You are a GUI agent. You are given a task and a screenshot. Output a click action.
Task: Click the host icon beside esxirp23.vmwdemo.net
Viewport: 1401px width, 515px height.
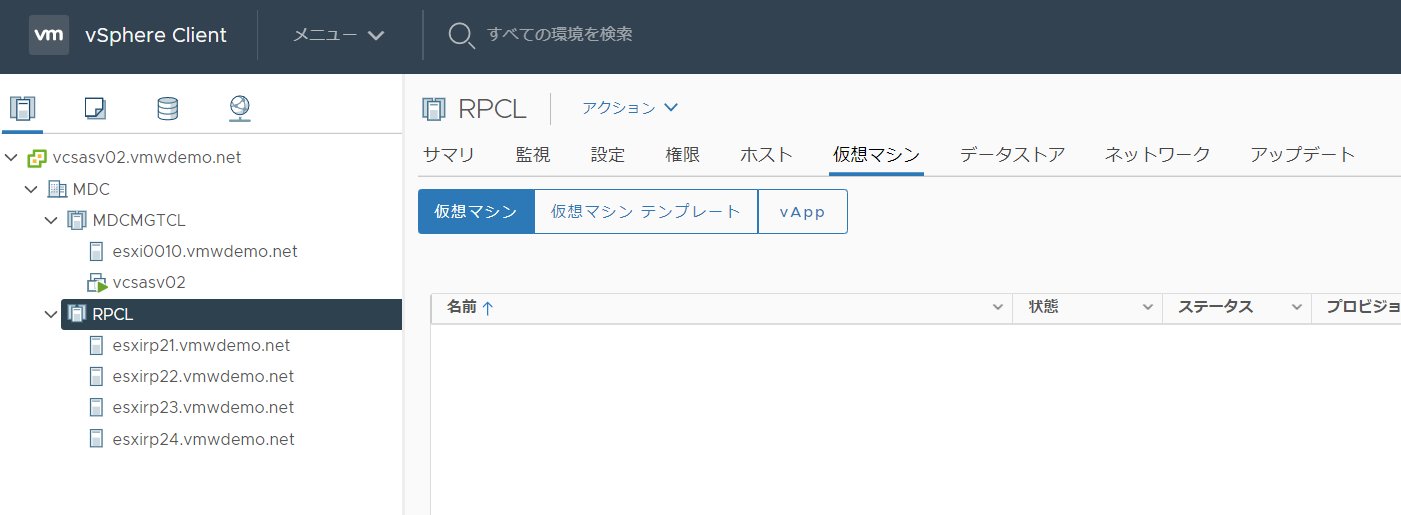97,408
